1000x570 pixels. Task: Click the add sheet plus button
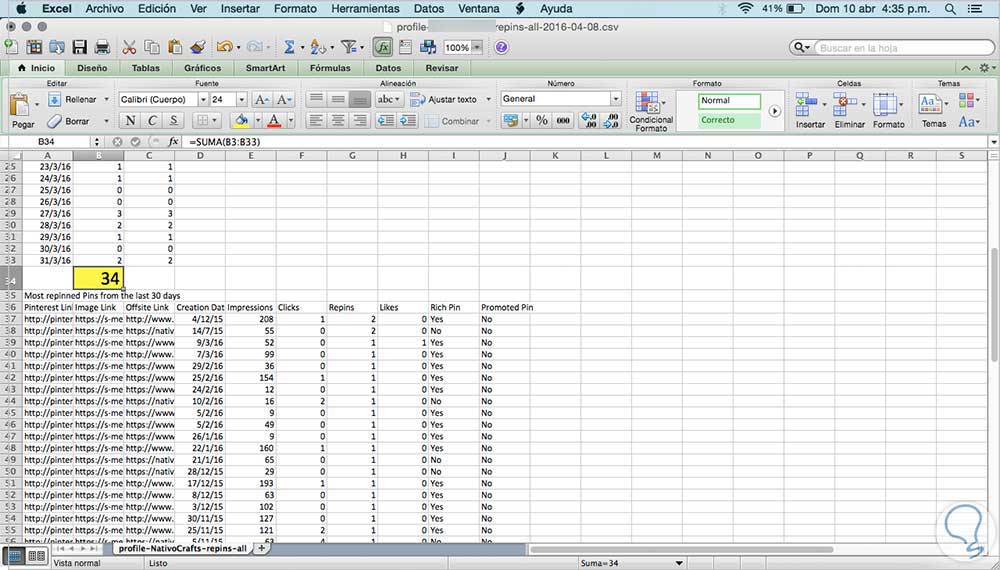[x=261, y=548]
